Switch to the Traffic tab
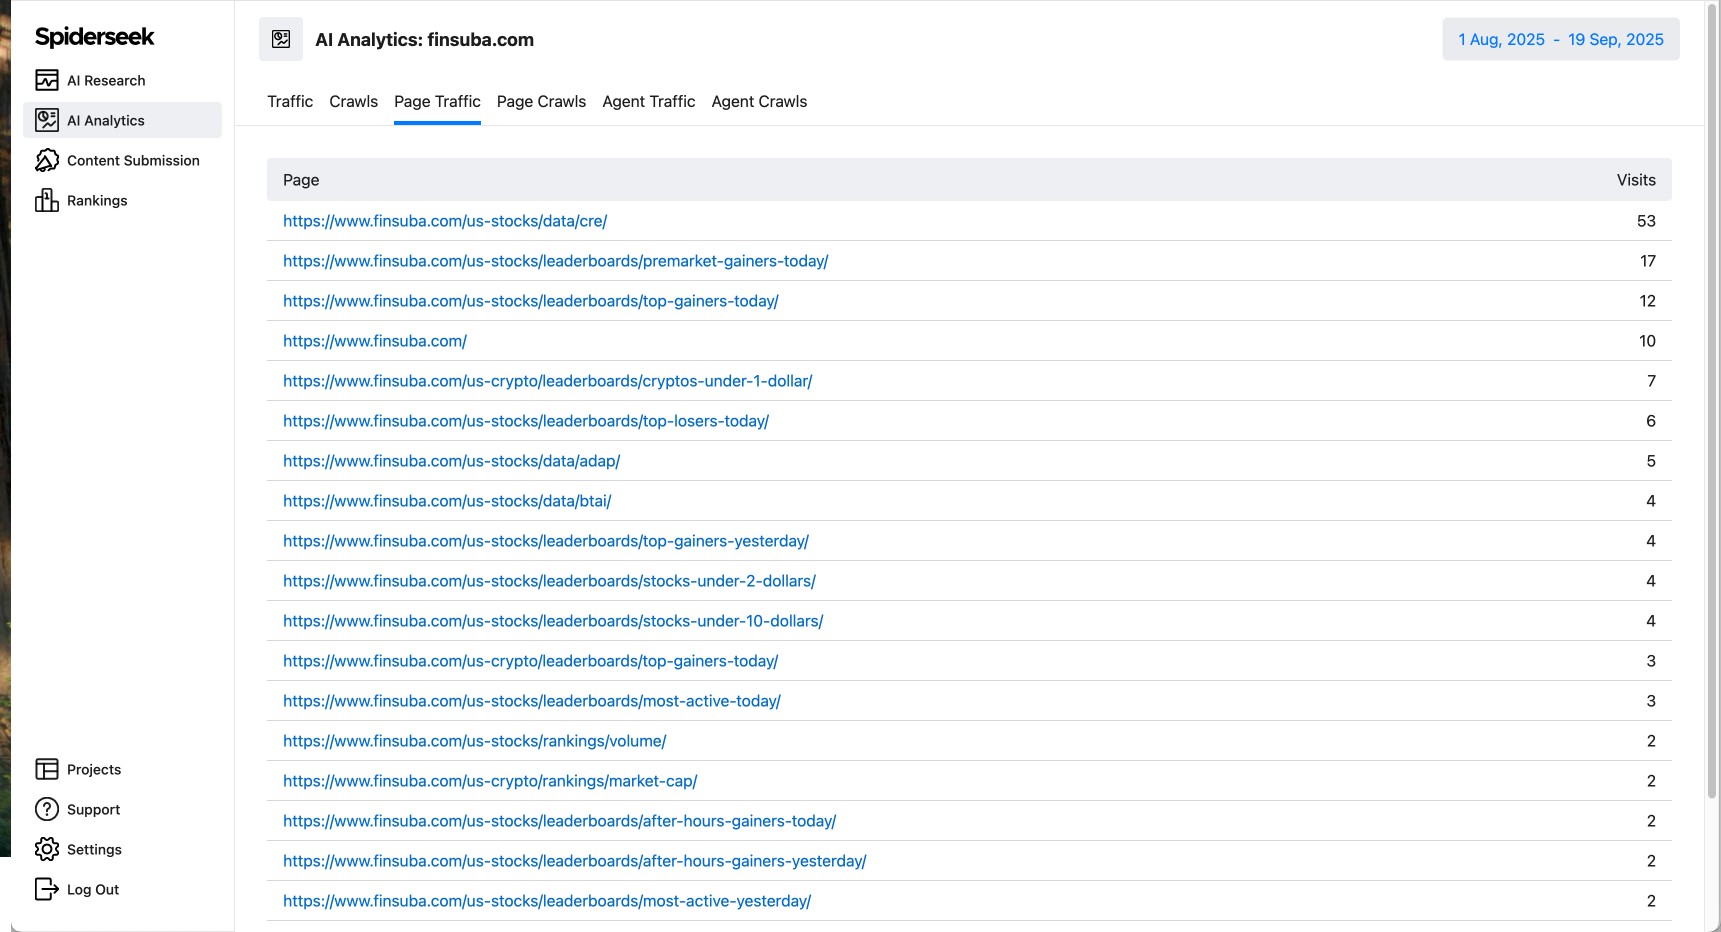This screenshot has height=932, width=1721. pos(290,101)
